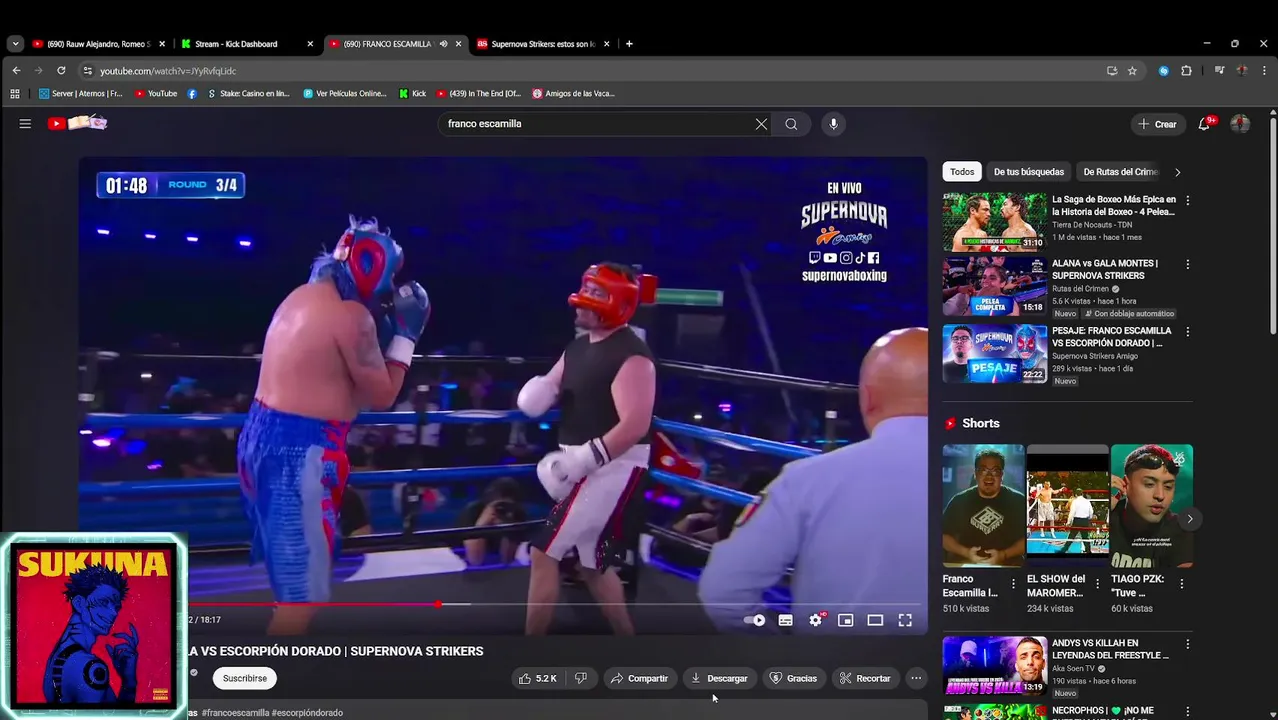This screenshot has height=720, width=1278.
Task: Open Chrome media control icon
Action: coord(1219,71)
